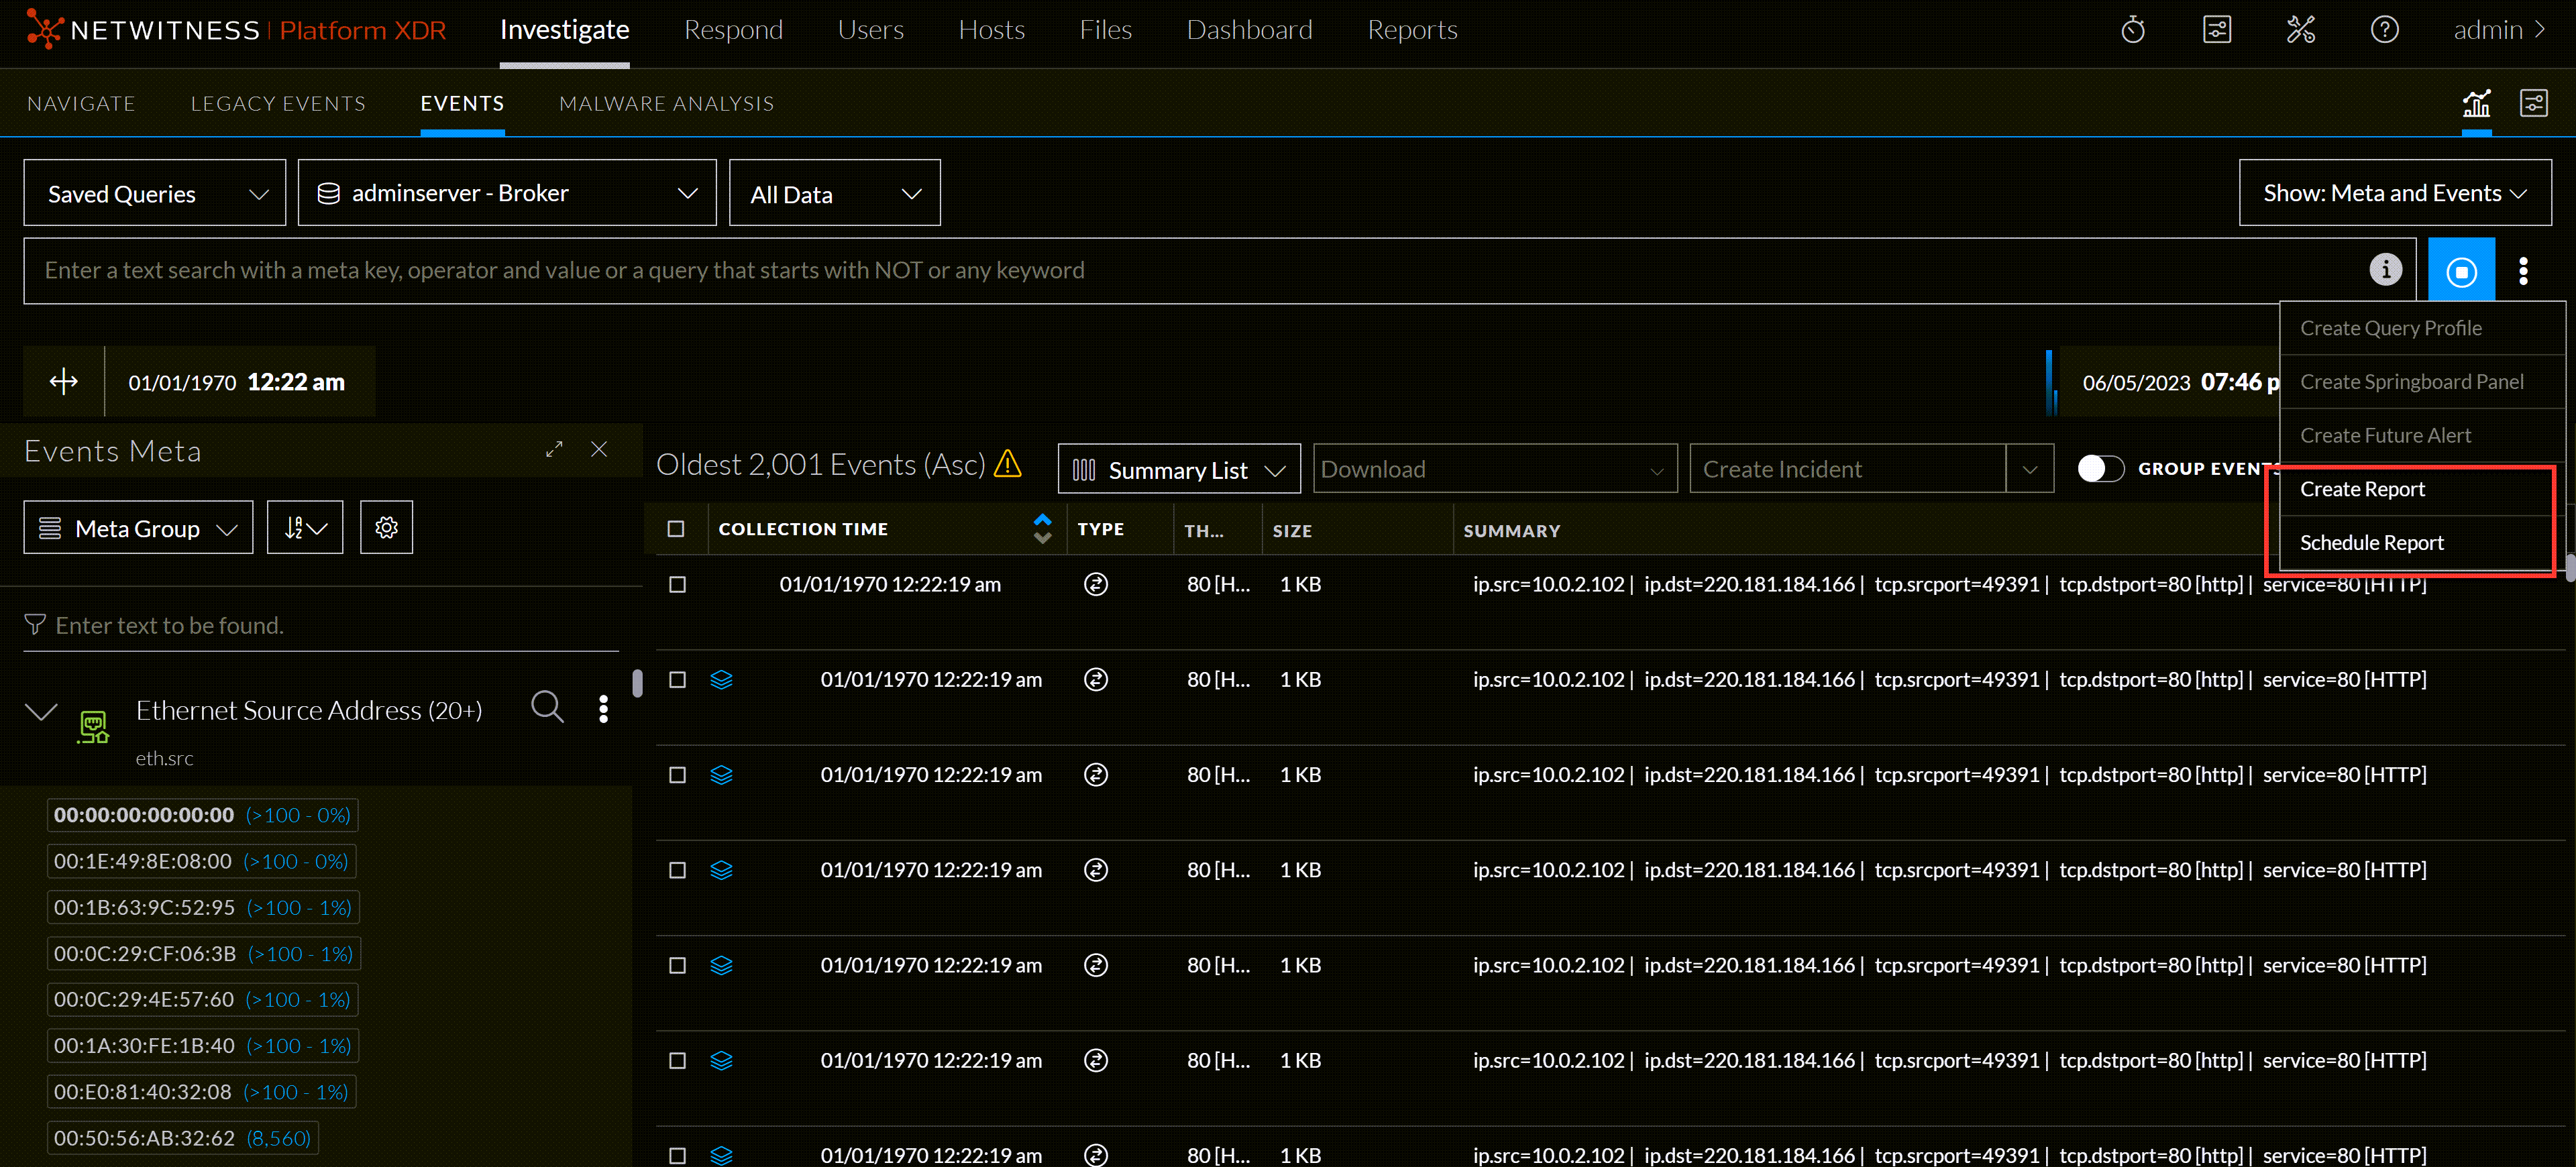Check the select-all events checkbox

pos(676,529)
